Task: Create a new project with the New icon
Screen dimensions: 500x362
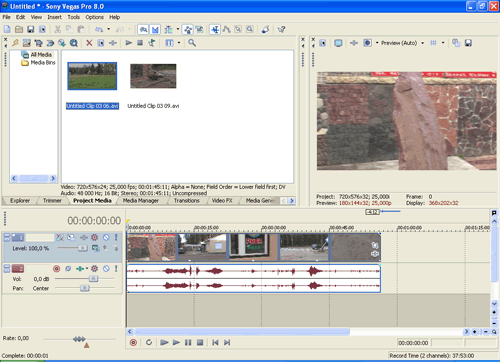Action: 7,29
